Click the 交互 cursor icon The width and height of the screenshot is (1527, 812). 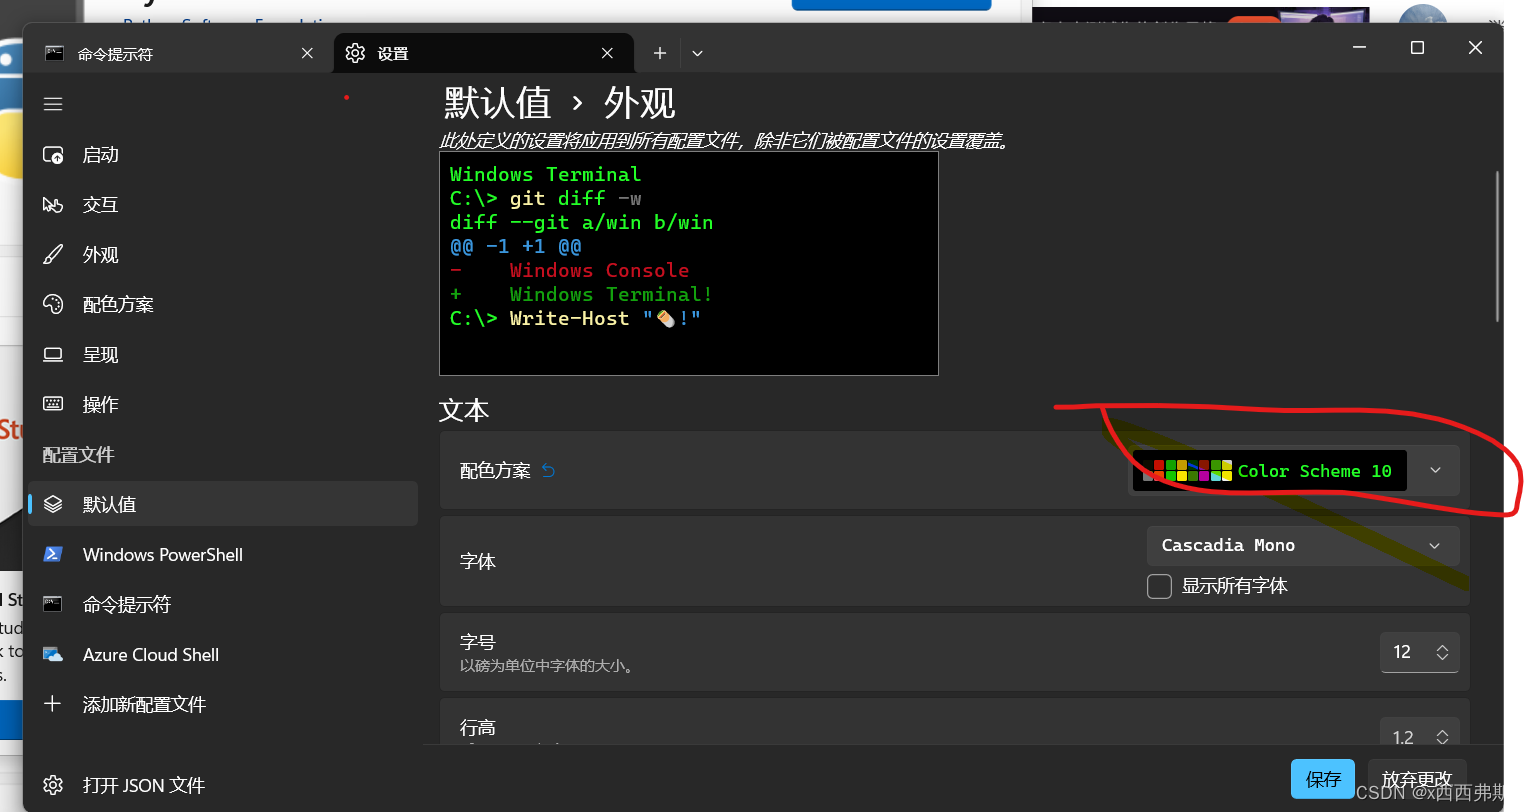point(53,205)
